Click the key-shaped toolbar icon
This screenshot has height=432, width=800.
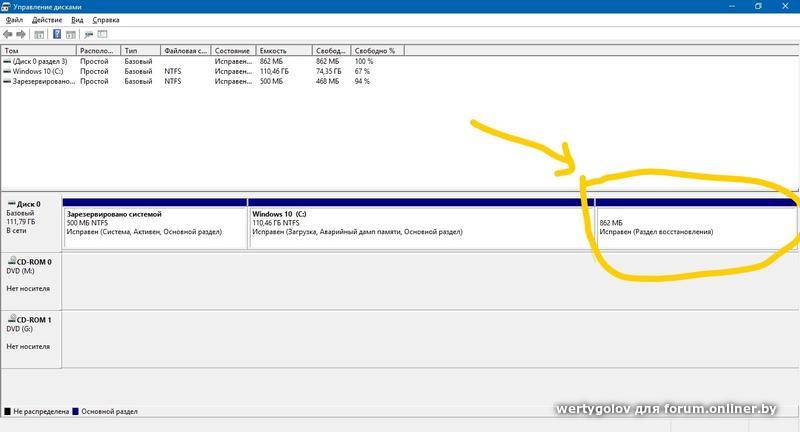(x=89, y=34)
